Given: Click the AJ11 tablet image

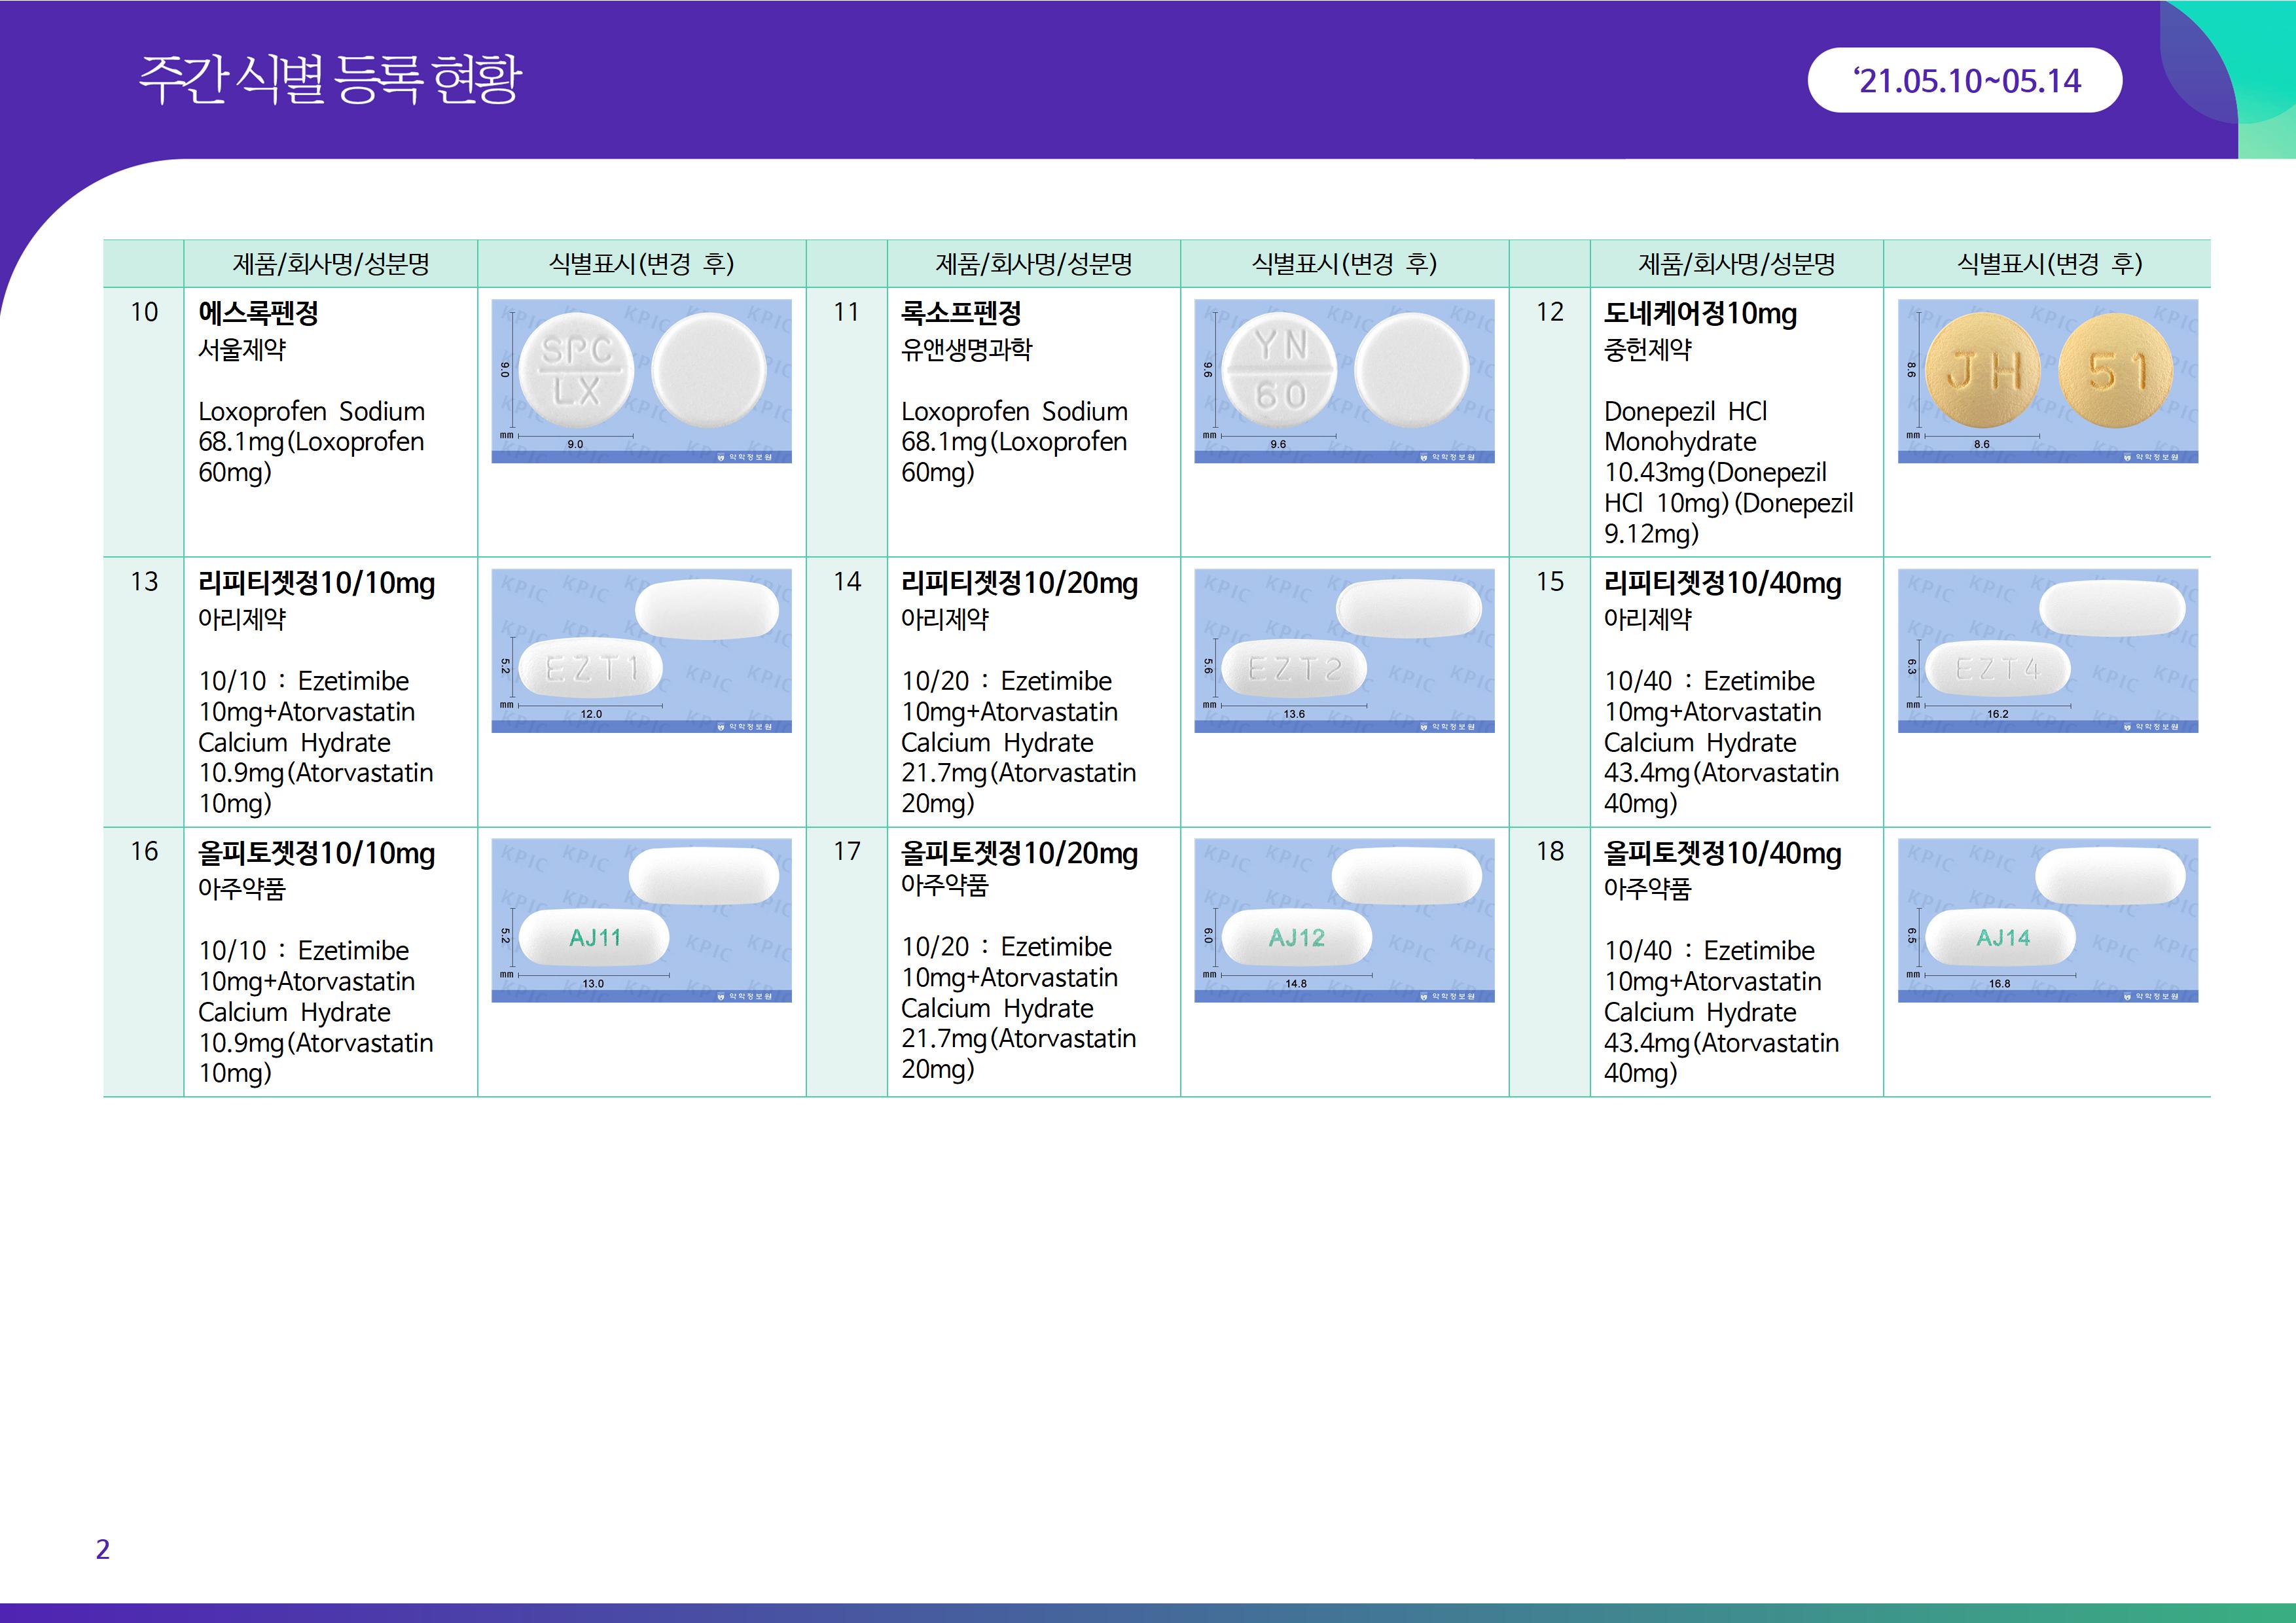Looking at the screenshot, I should [x=641, y=920].
